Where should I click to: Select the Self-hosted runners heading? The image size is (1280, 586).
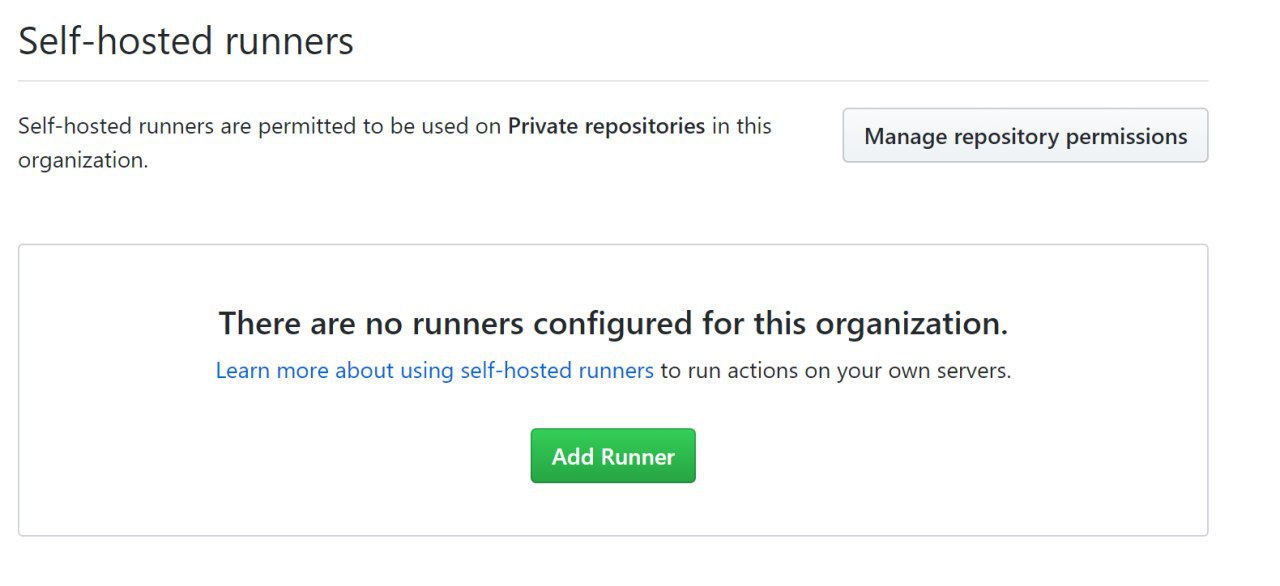coord(186,41)
